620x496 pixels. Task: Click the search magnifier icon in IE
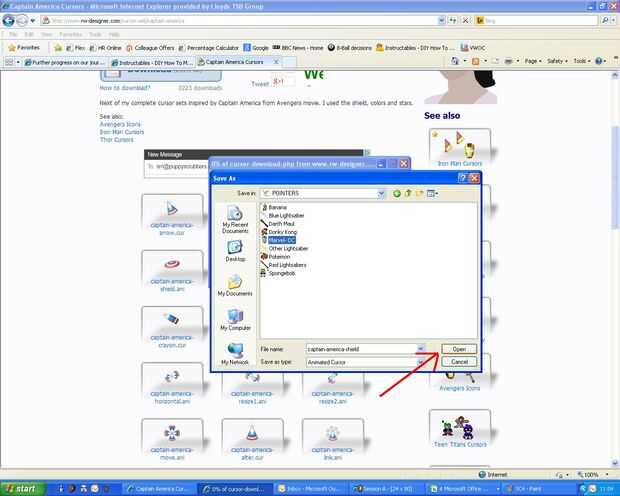click(605, 20)
